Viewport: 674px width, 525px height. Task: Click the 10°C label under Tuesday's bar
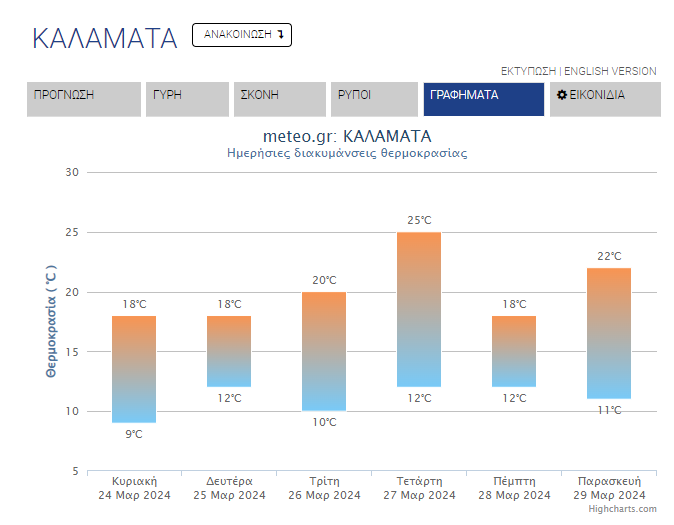click(x=324, y=422)
